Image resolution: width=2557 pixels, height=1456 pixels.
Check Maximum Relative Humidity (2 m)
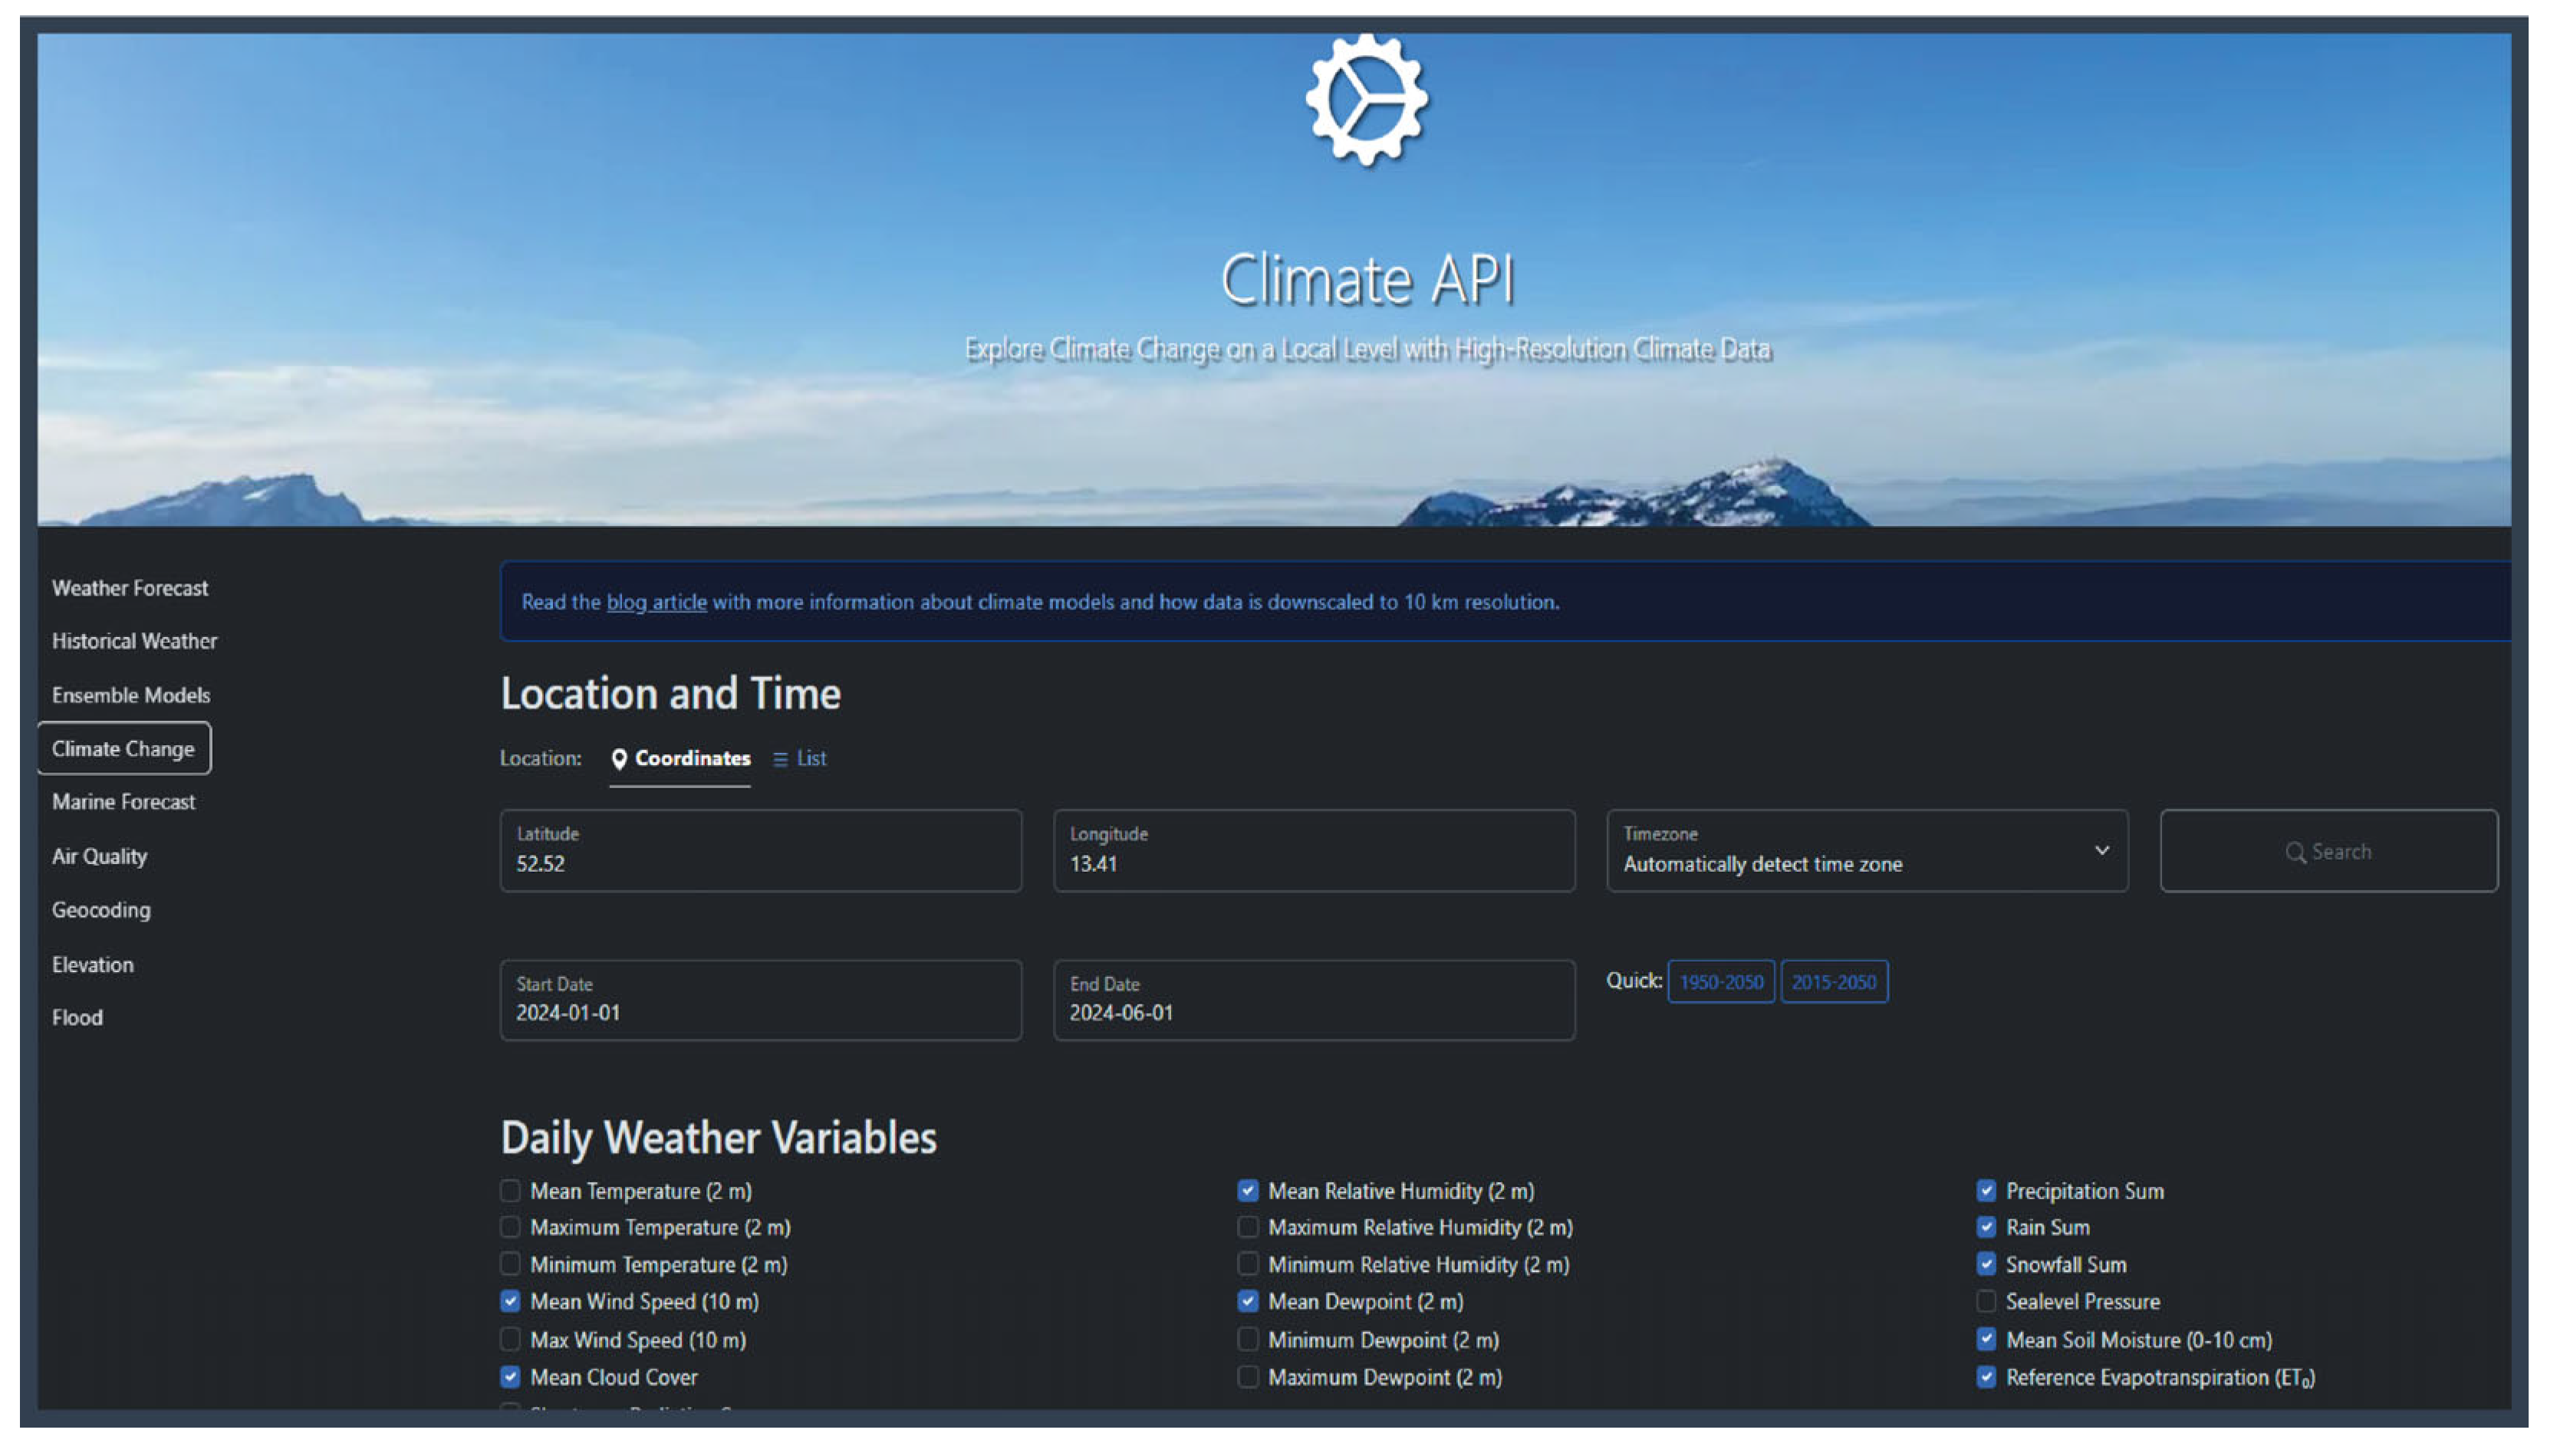tap(1247, 1227)
